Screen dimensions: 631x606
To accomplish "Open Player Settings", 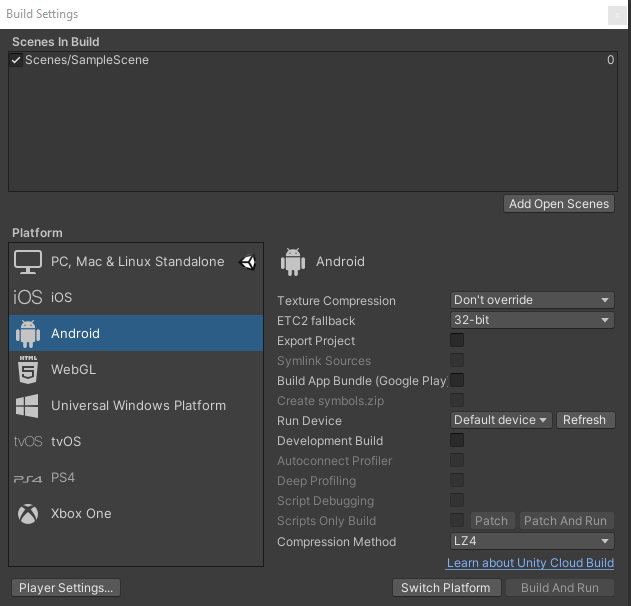I will click(66, 587).
